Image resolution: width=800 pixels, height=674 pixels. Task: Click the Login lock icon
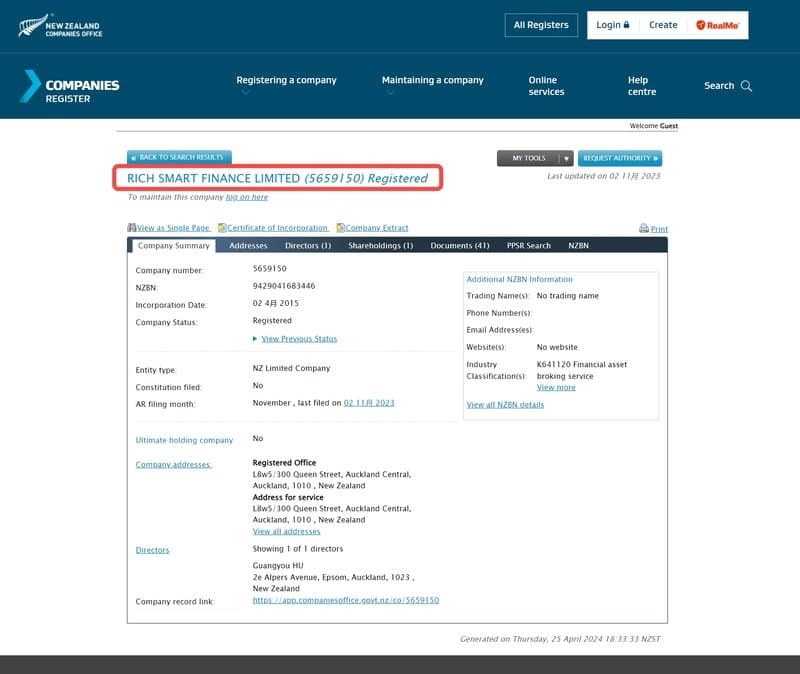(628, 24)
